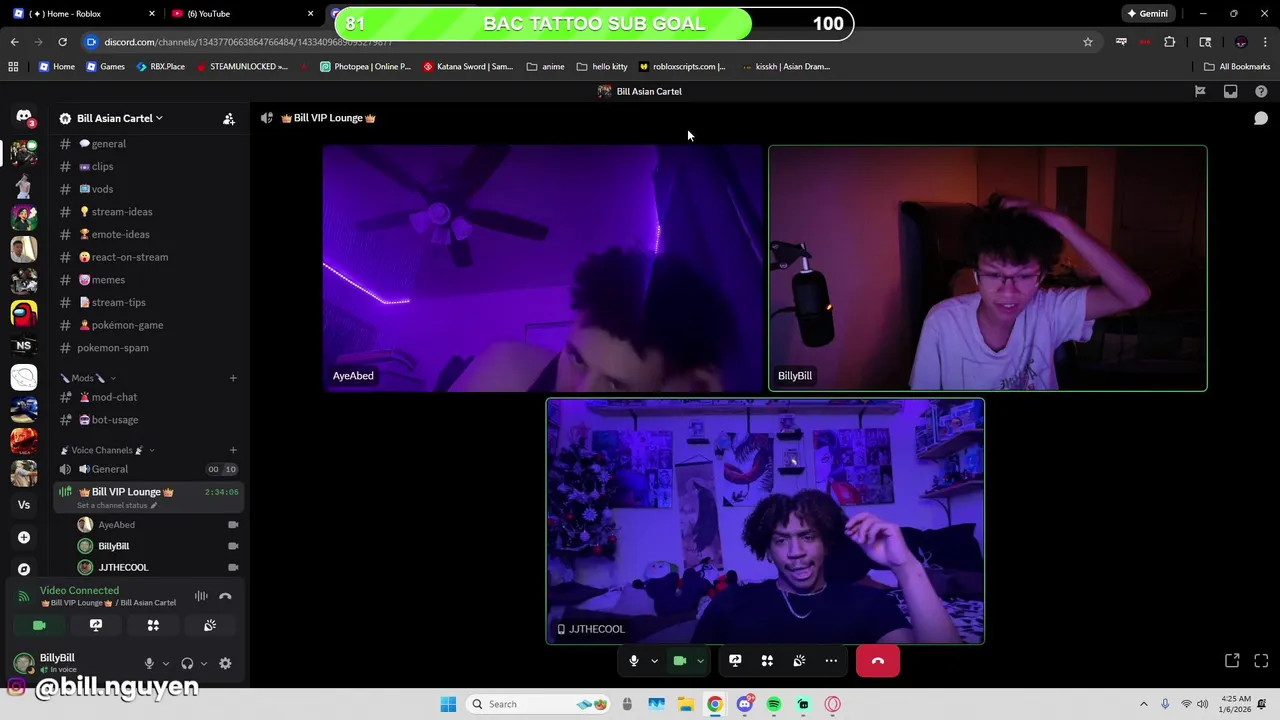Open the NS server icon
Image resolution: width=1280 pixels, height=720 pixels.
coord(24,345)
